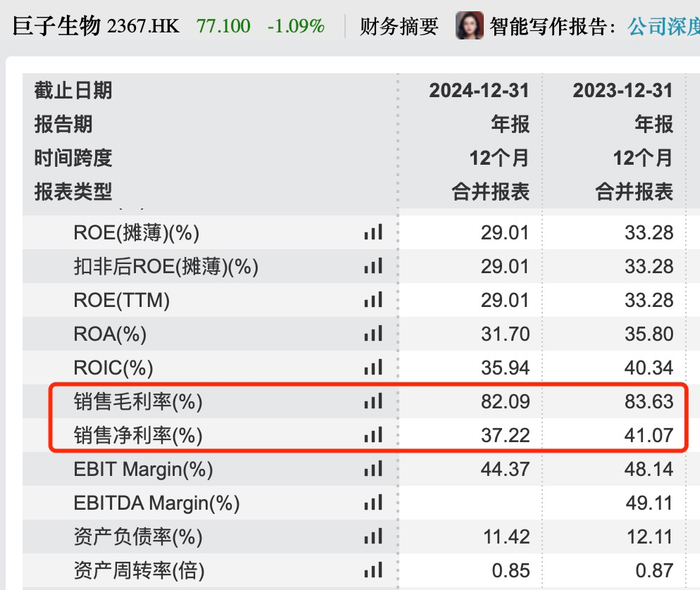The image size is (700, 590).
Task: Show bar chart for ROA(%)
Action: point(373,333)
